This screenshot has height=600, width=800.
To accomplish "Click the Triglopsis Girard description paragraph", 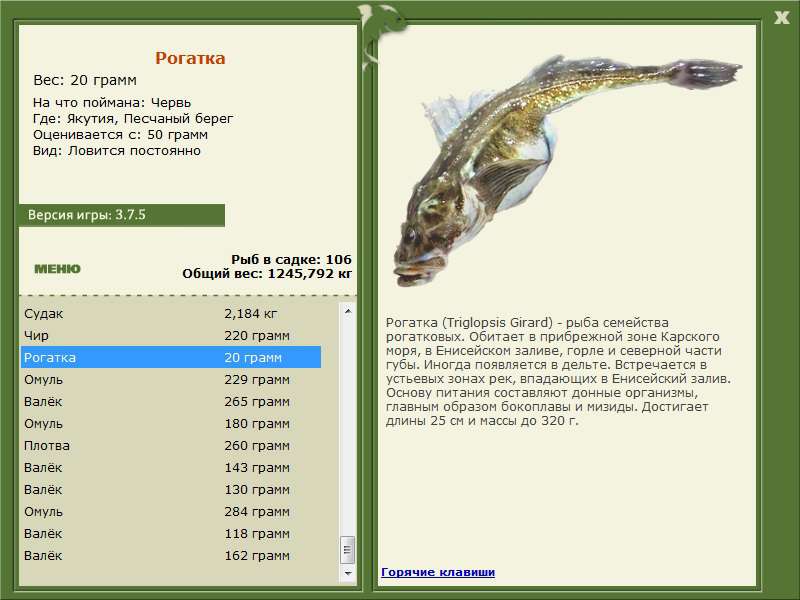I will click(x=558, y=371).
